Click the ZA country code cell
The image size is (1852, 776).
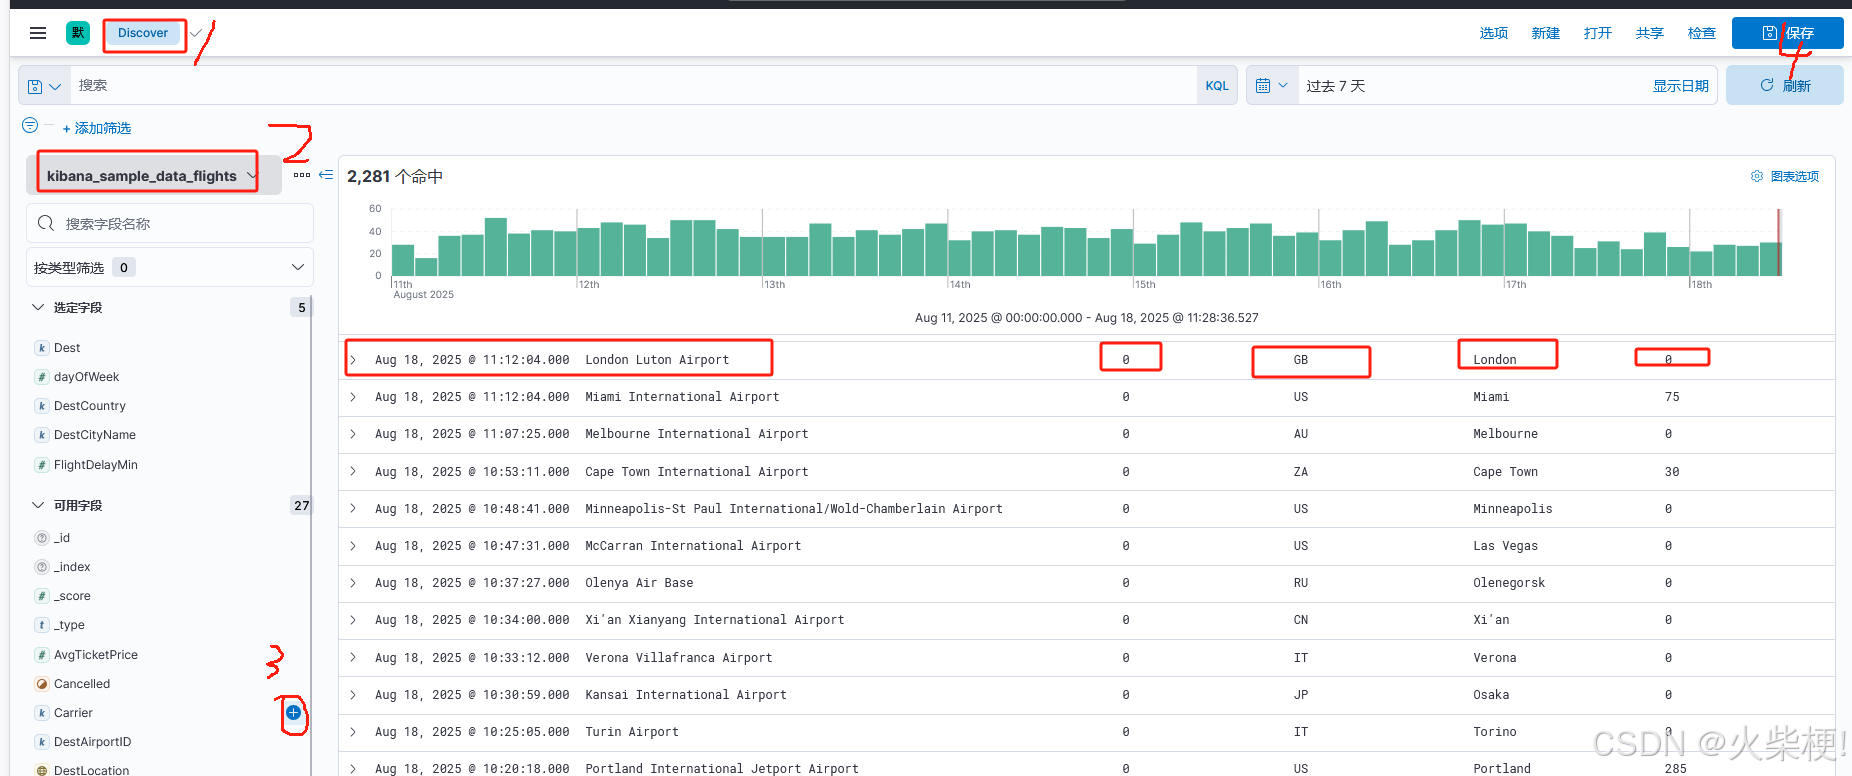(x=1300, y=472)
